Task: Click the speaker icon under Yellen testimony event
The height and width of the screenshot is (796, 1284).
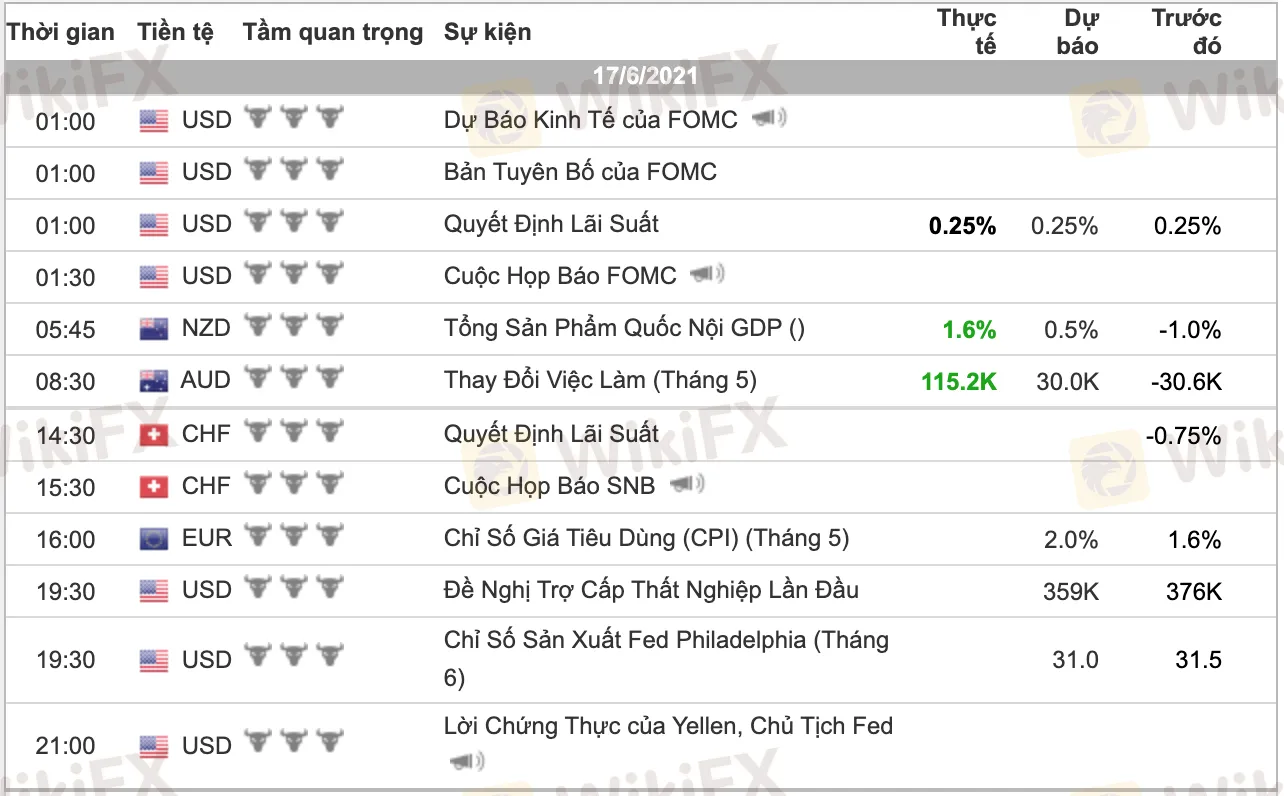Action: click(465, 763)
